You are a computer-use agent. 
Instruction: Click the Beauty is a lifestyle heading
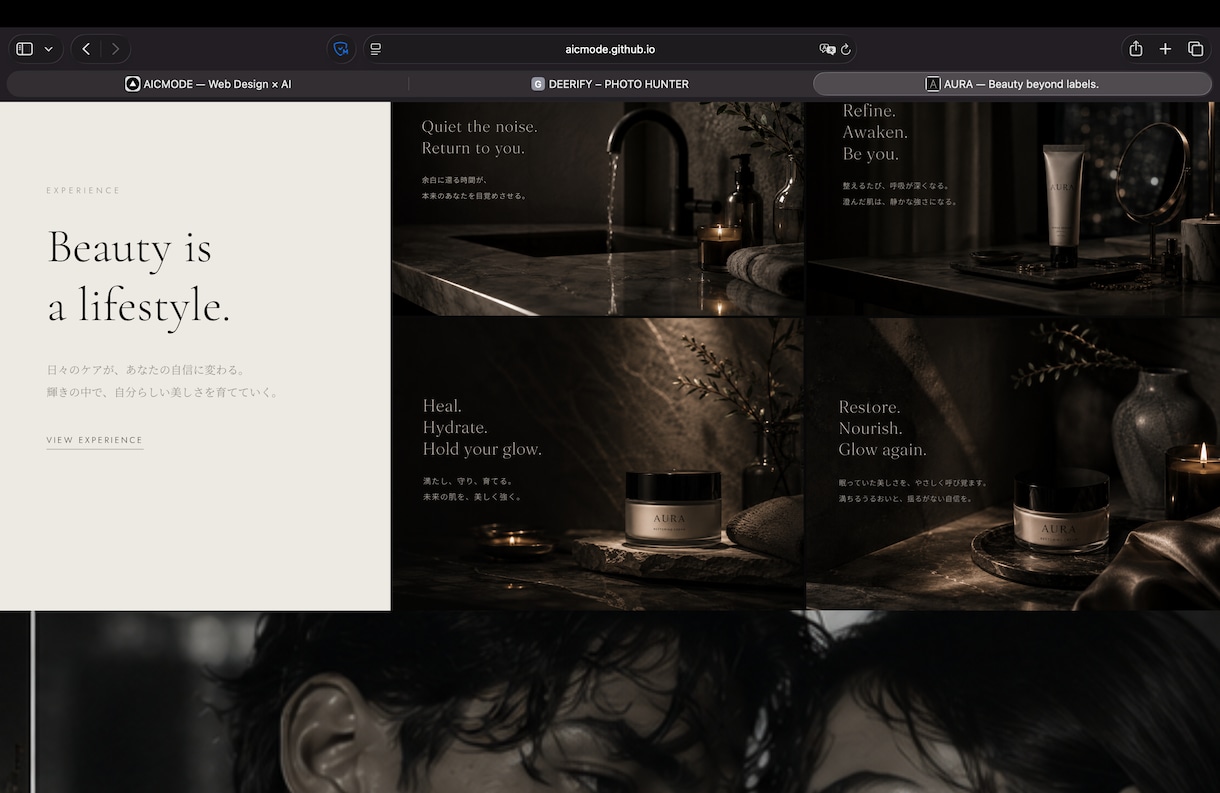coord(139,276)
